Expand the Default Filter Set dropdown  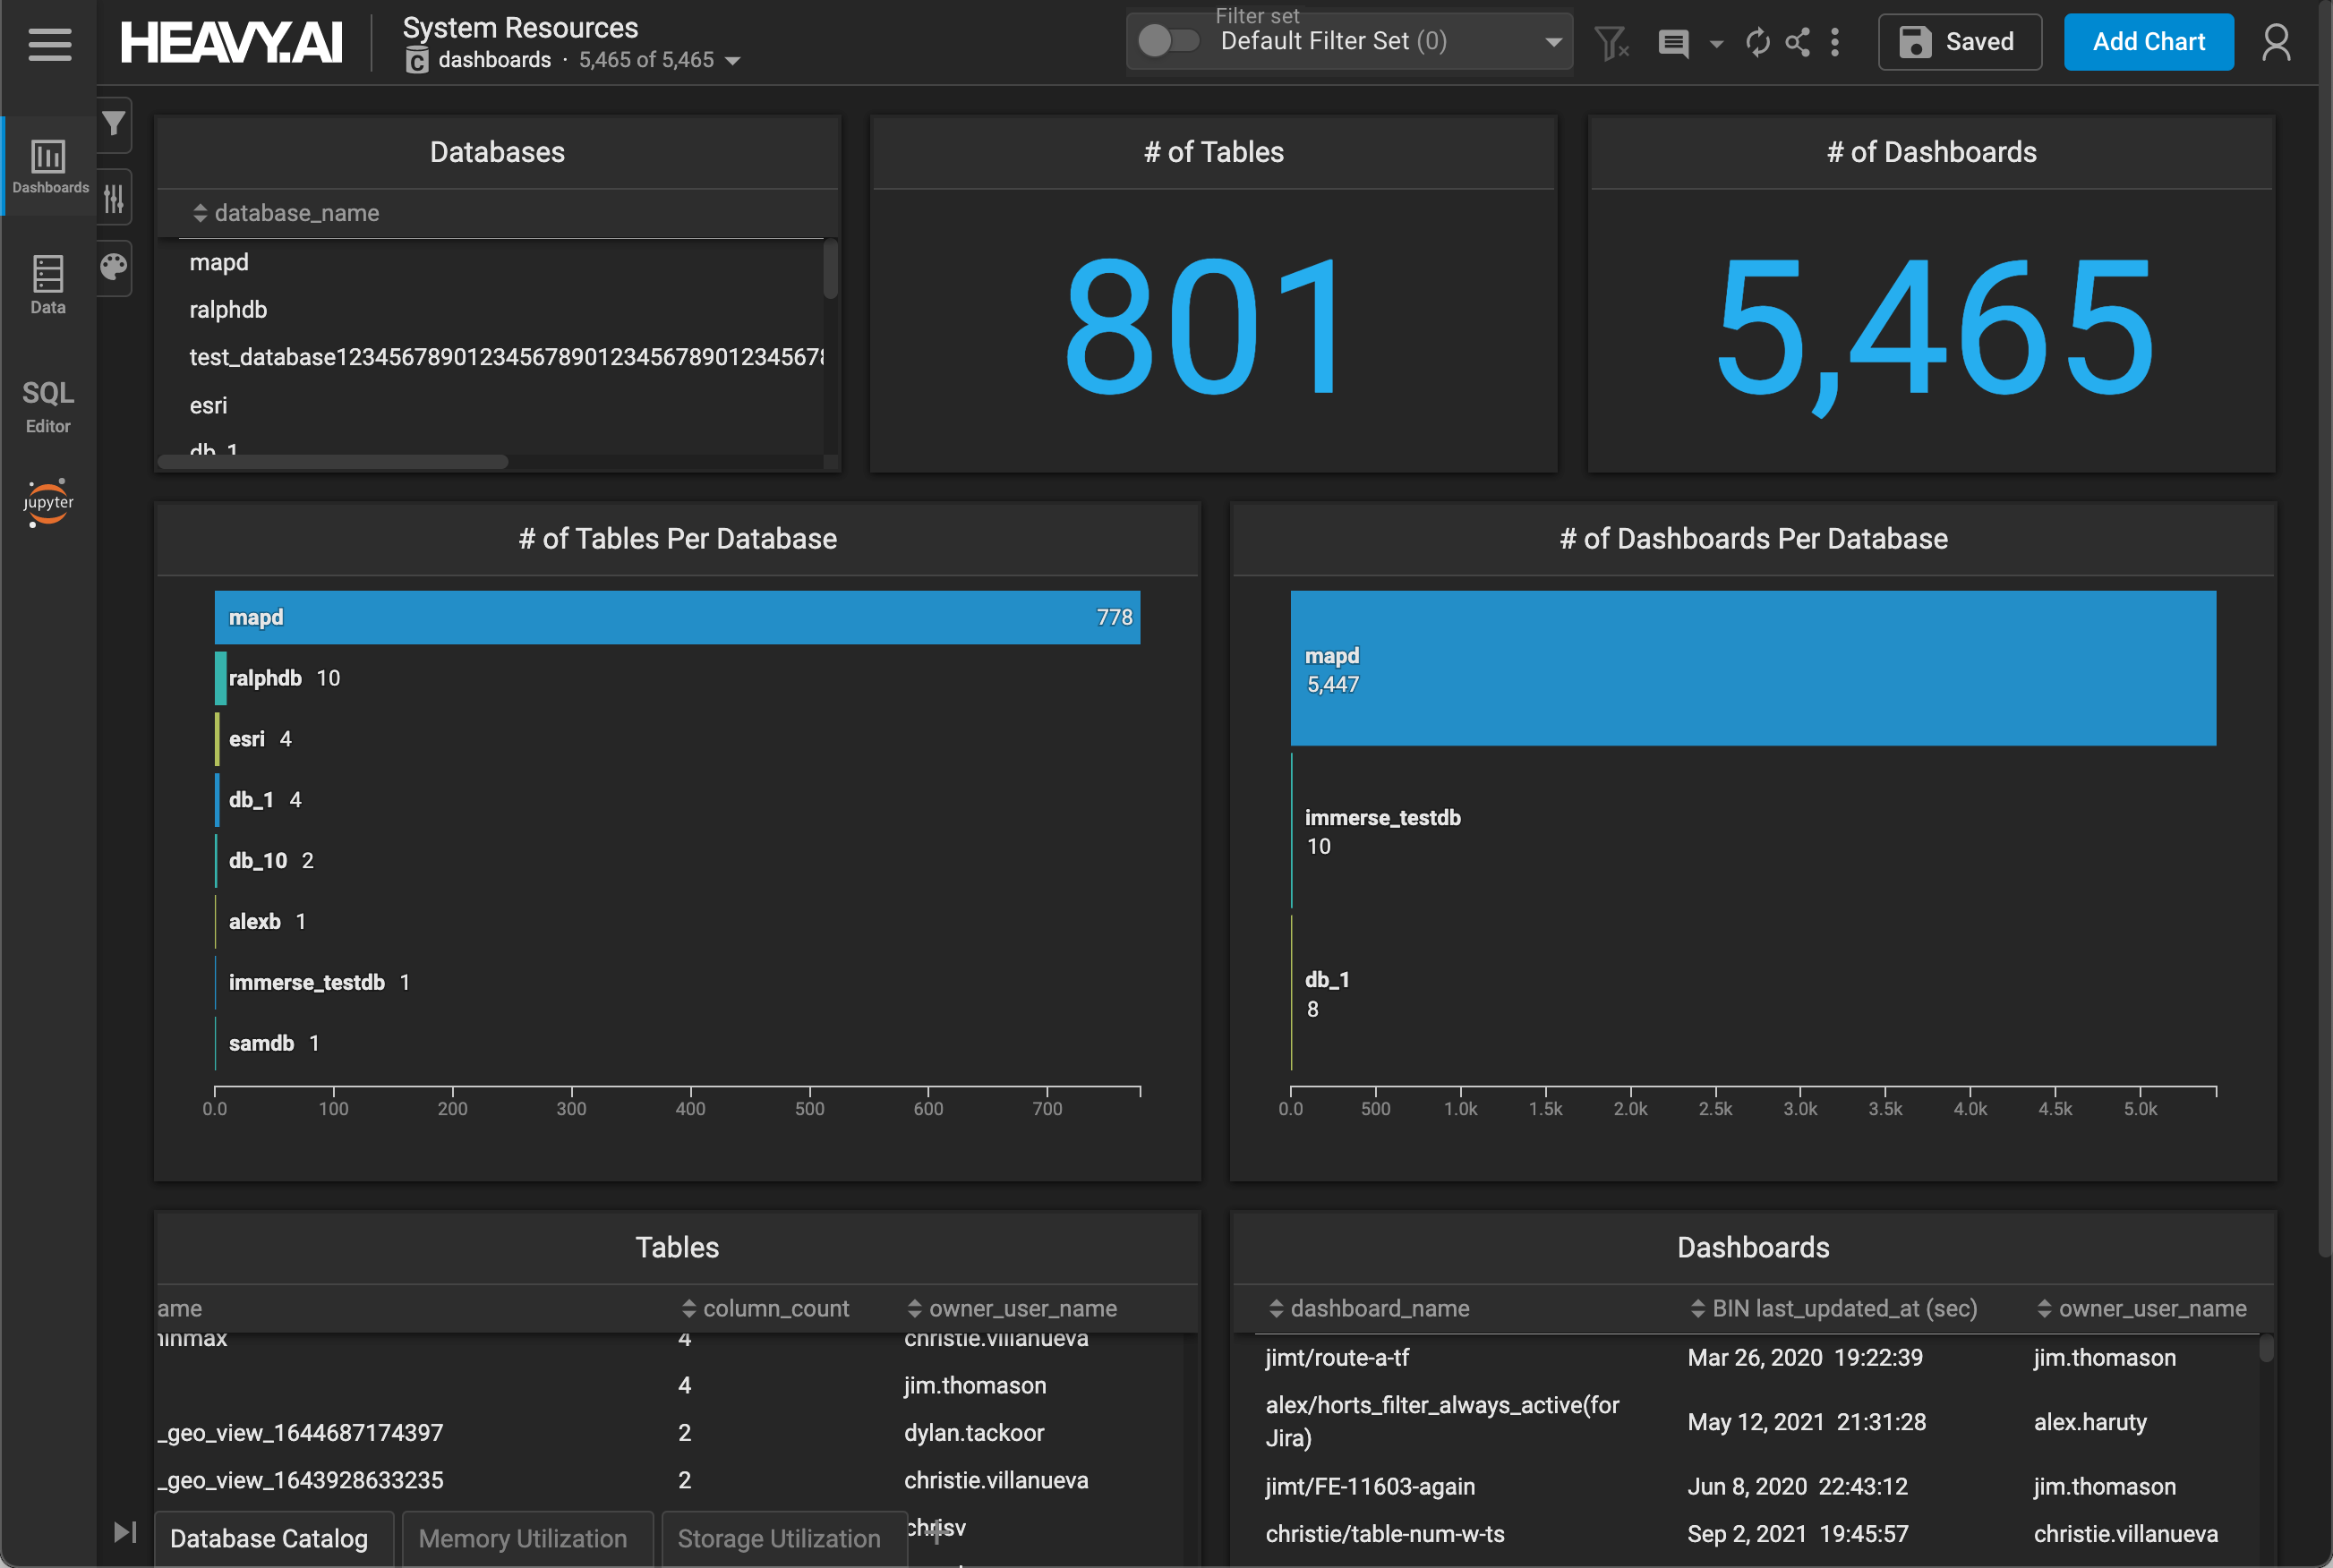tap(1553, 42)
